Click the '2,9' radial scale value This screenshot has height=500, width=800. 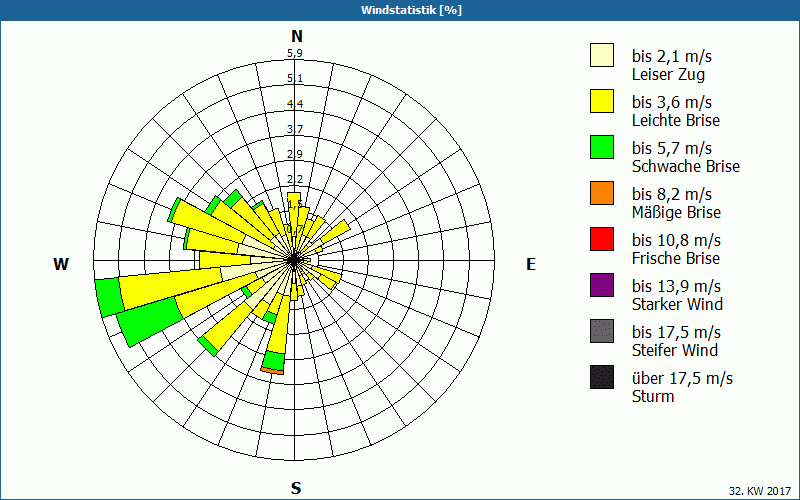[x=295, y=154]
